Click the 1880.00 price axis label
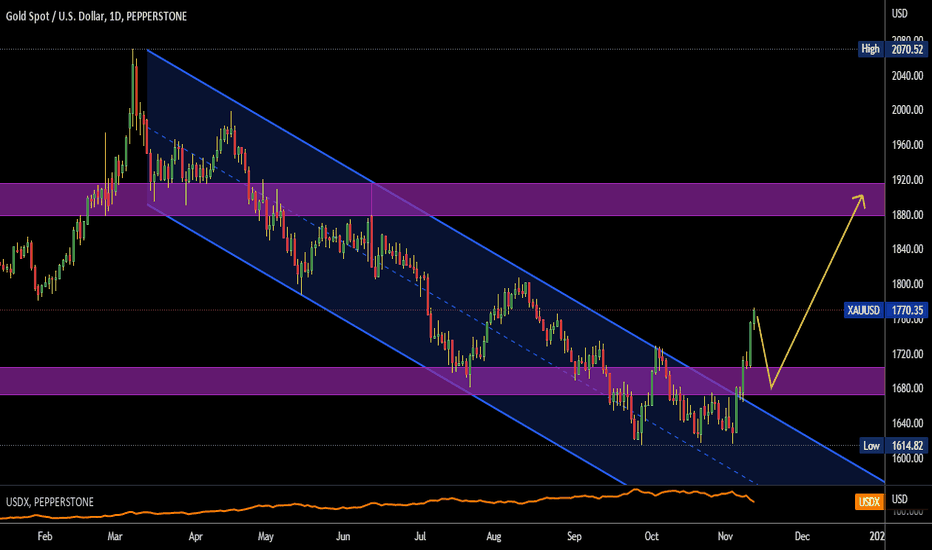Screen dimensions: 932x550 coord(908,215)
